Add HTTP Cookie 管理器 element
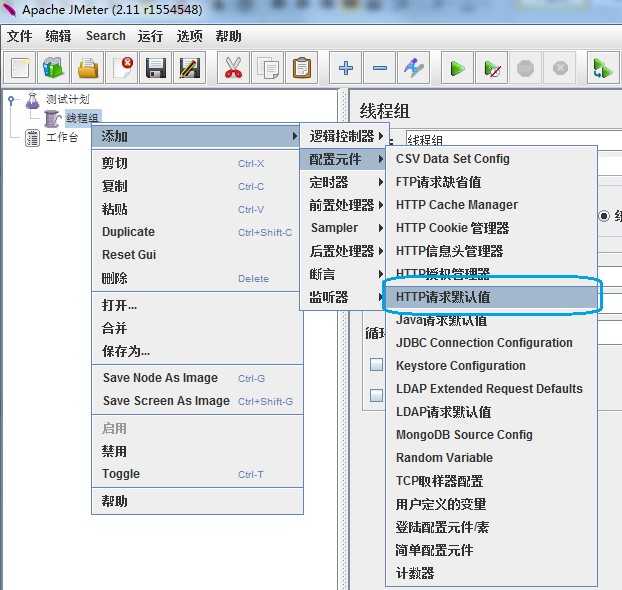The width and height of the screenshot is (622, 590). [491, 228]
